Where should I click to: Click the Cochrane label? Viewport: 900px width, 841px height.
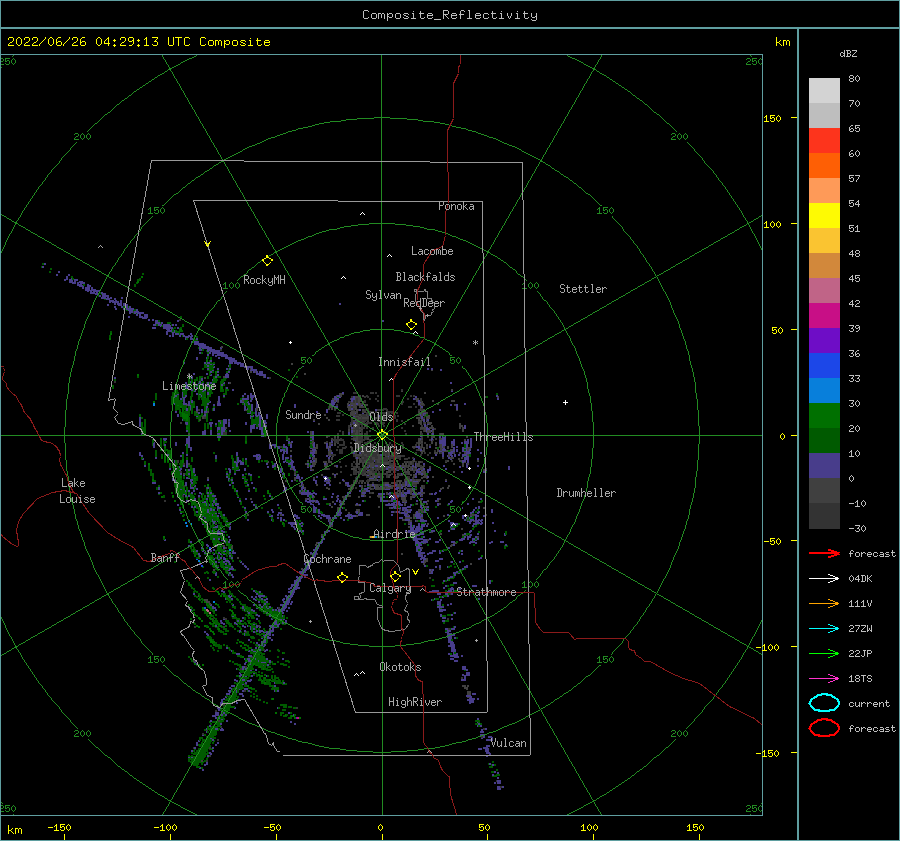click(x=327, y=559)
